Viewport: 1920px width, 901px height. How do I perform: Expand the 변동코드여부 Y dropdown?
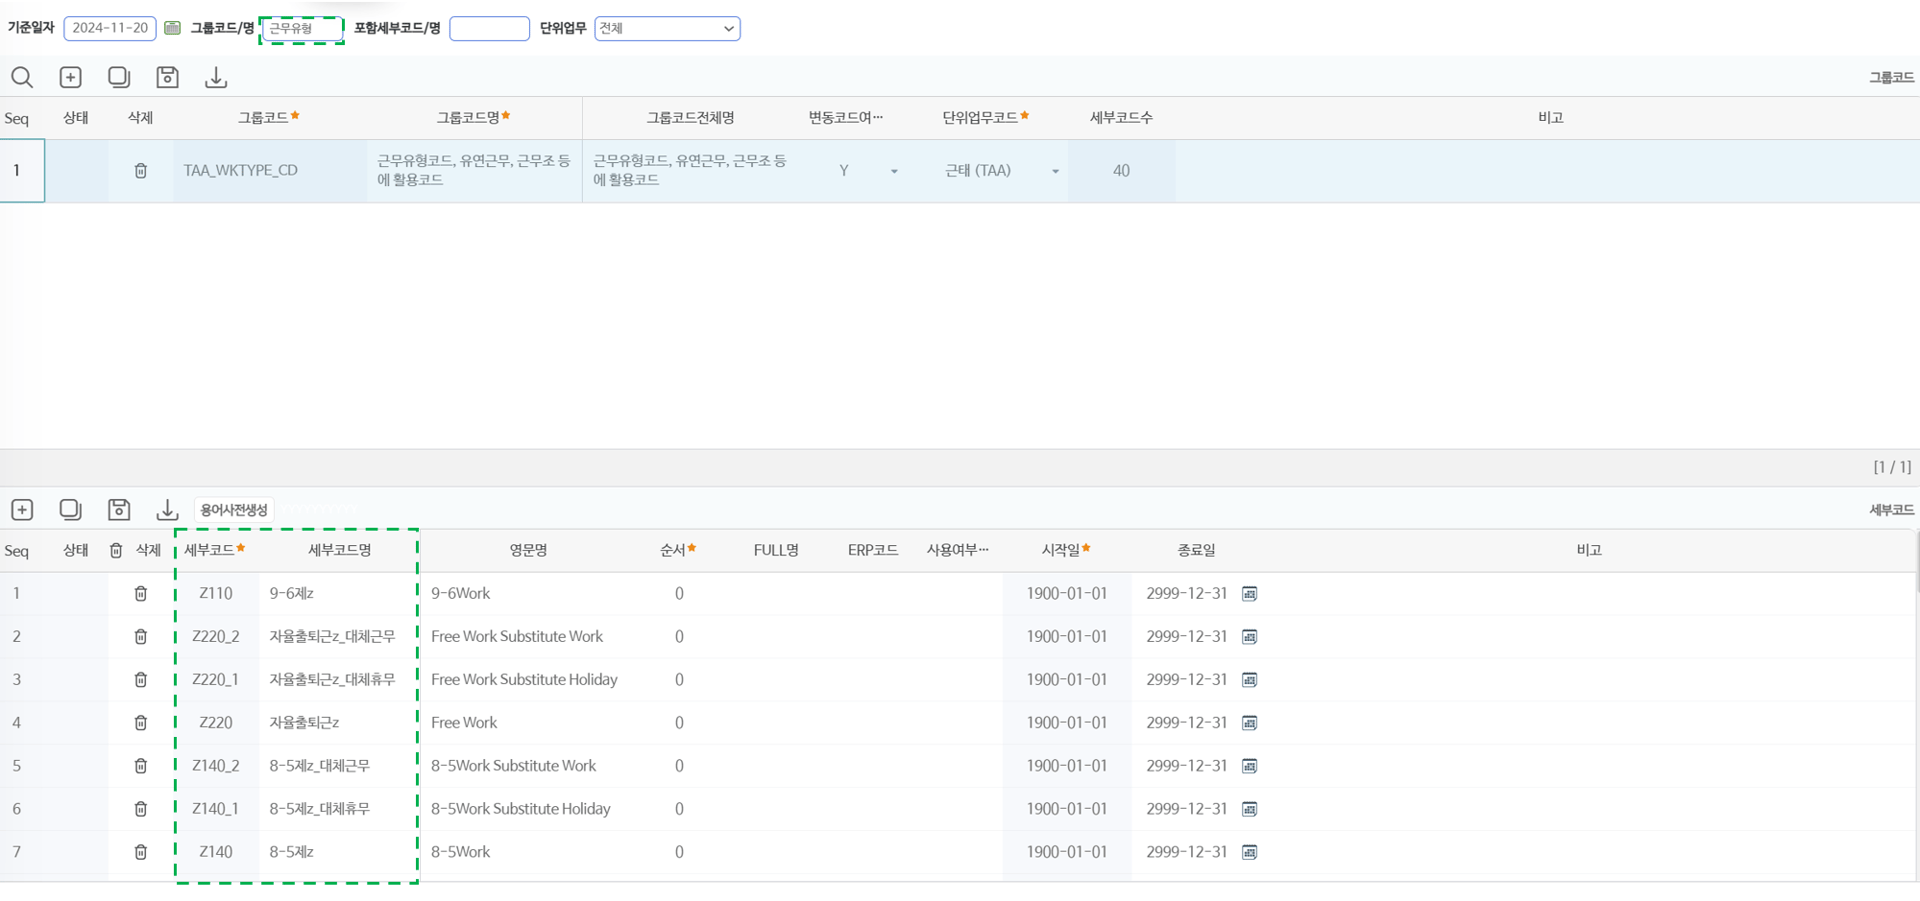tap(894, 171)
